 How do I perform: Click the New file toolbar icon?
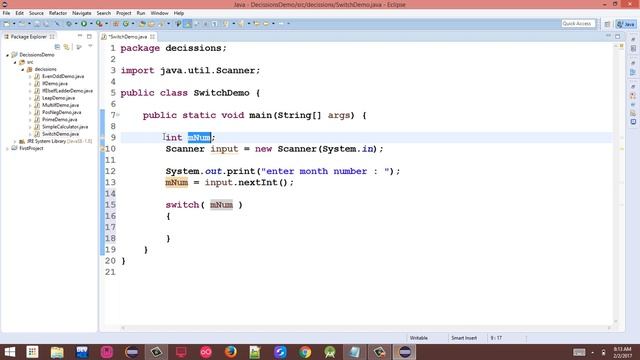[x=7, y=24]
